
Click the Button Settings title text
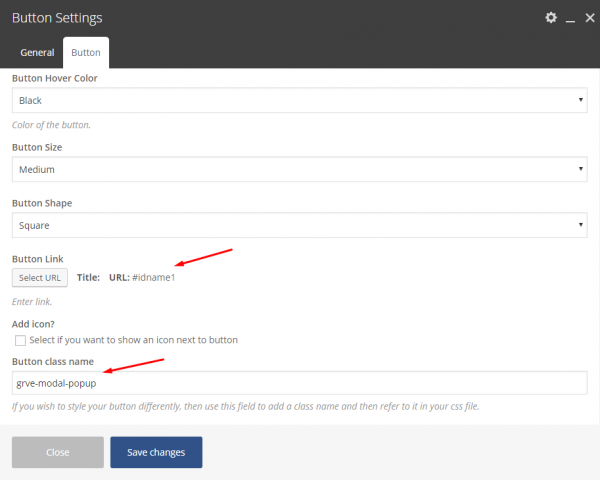pyautogui.click(x=57, y=18)
